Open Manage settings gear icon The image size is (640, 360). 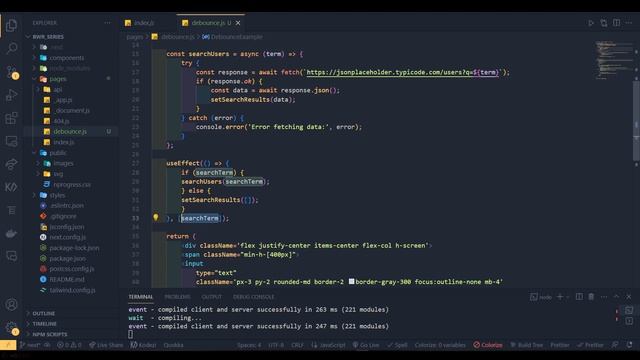coord(11,327)
